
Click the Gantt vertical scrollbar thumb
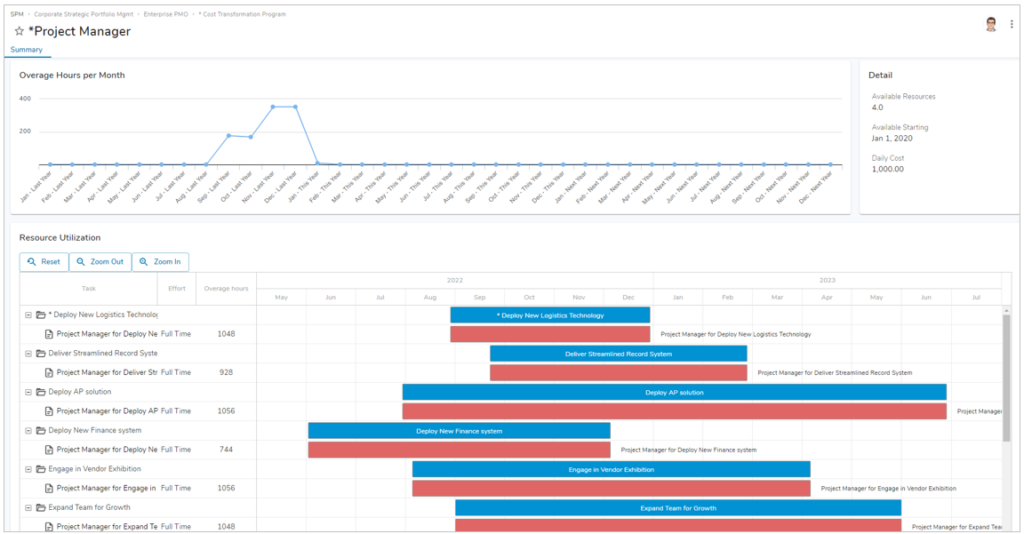(x=1006, y=379)
